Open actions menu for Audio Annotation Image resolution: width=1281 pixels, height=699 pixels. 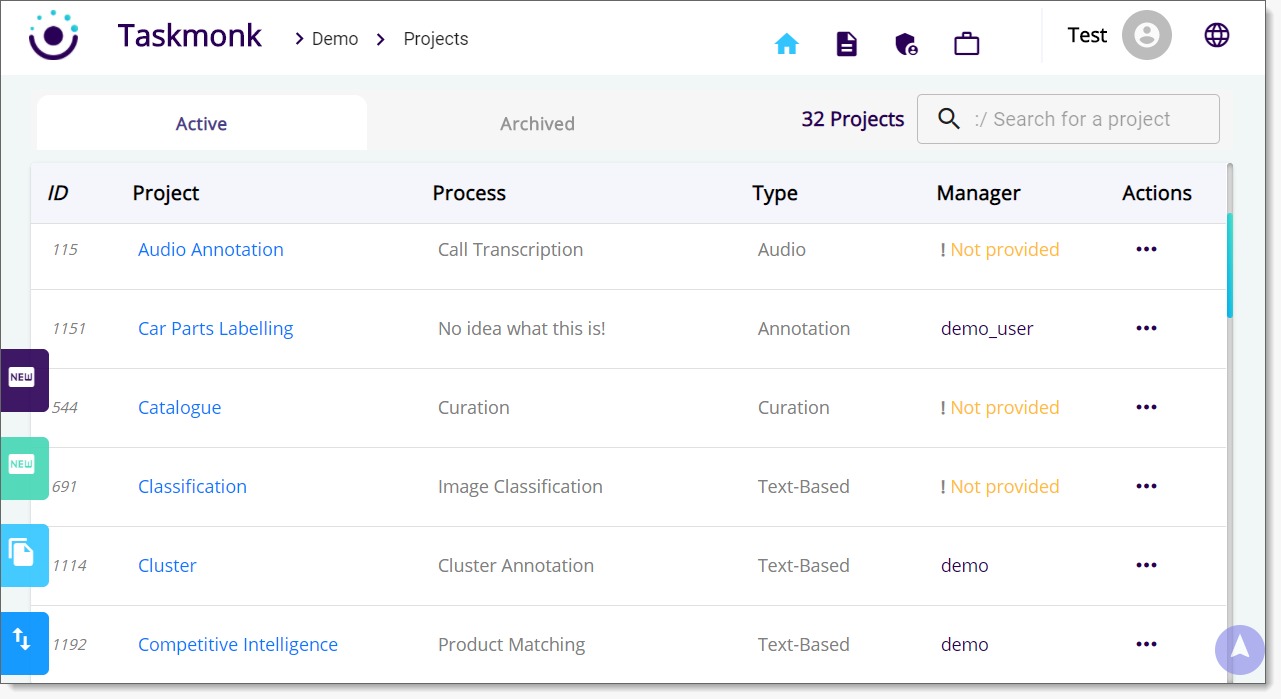coord(1146,249)
